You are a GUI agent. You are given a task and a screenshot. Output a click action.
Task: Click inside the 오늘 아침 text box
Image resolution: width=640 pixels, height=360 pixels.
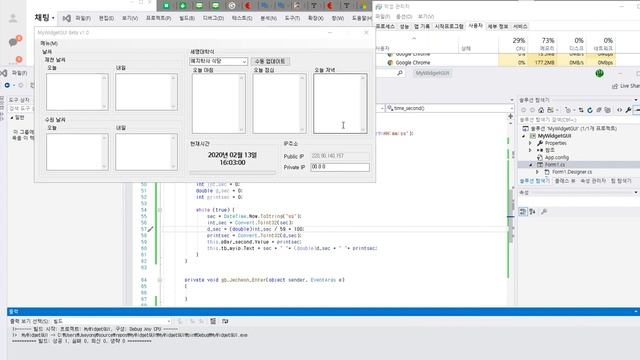pos(219,103)
